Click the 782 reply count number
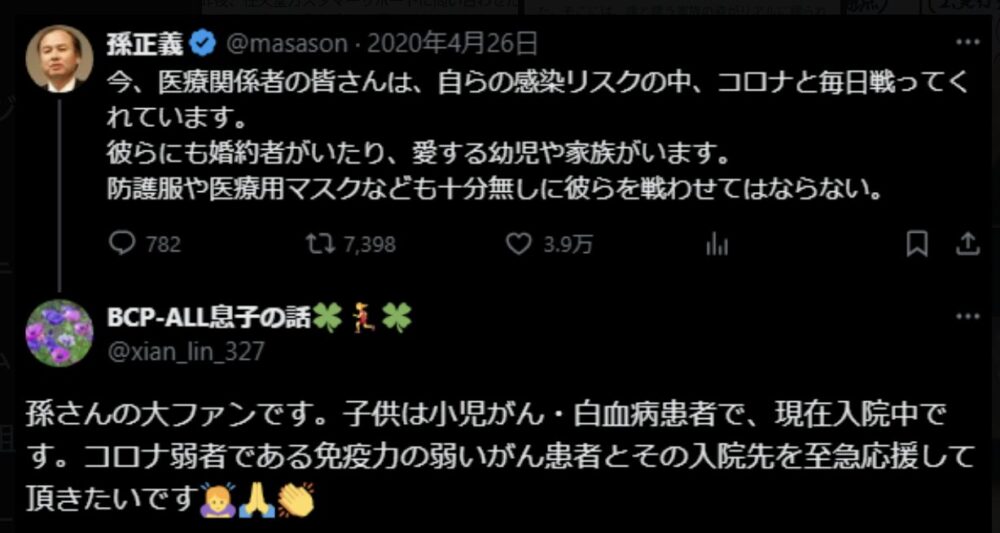The height and width of the screenshot is (533, 1000). pyautogui.click(x=164, y=245)
